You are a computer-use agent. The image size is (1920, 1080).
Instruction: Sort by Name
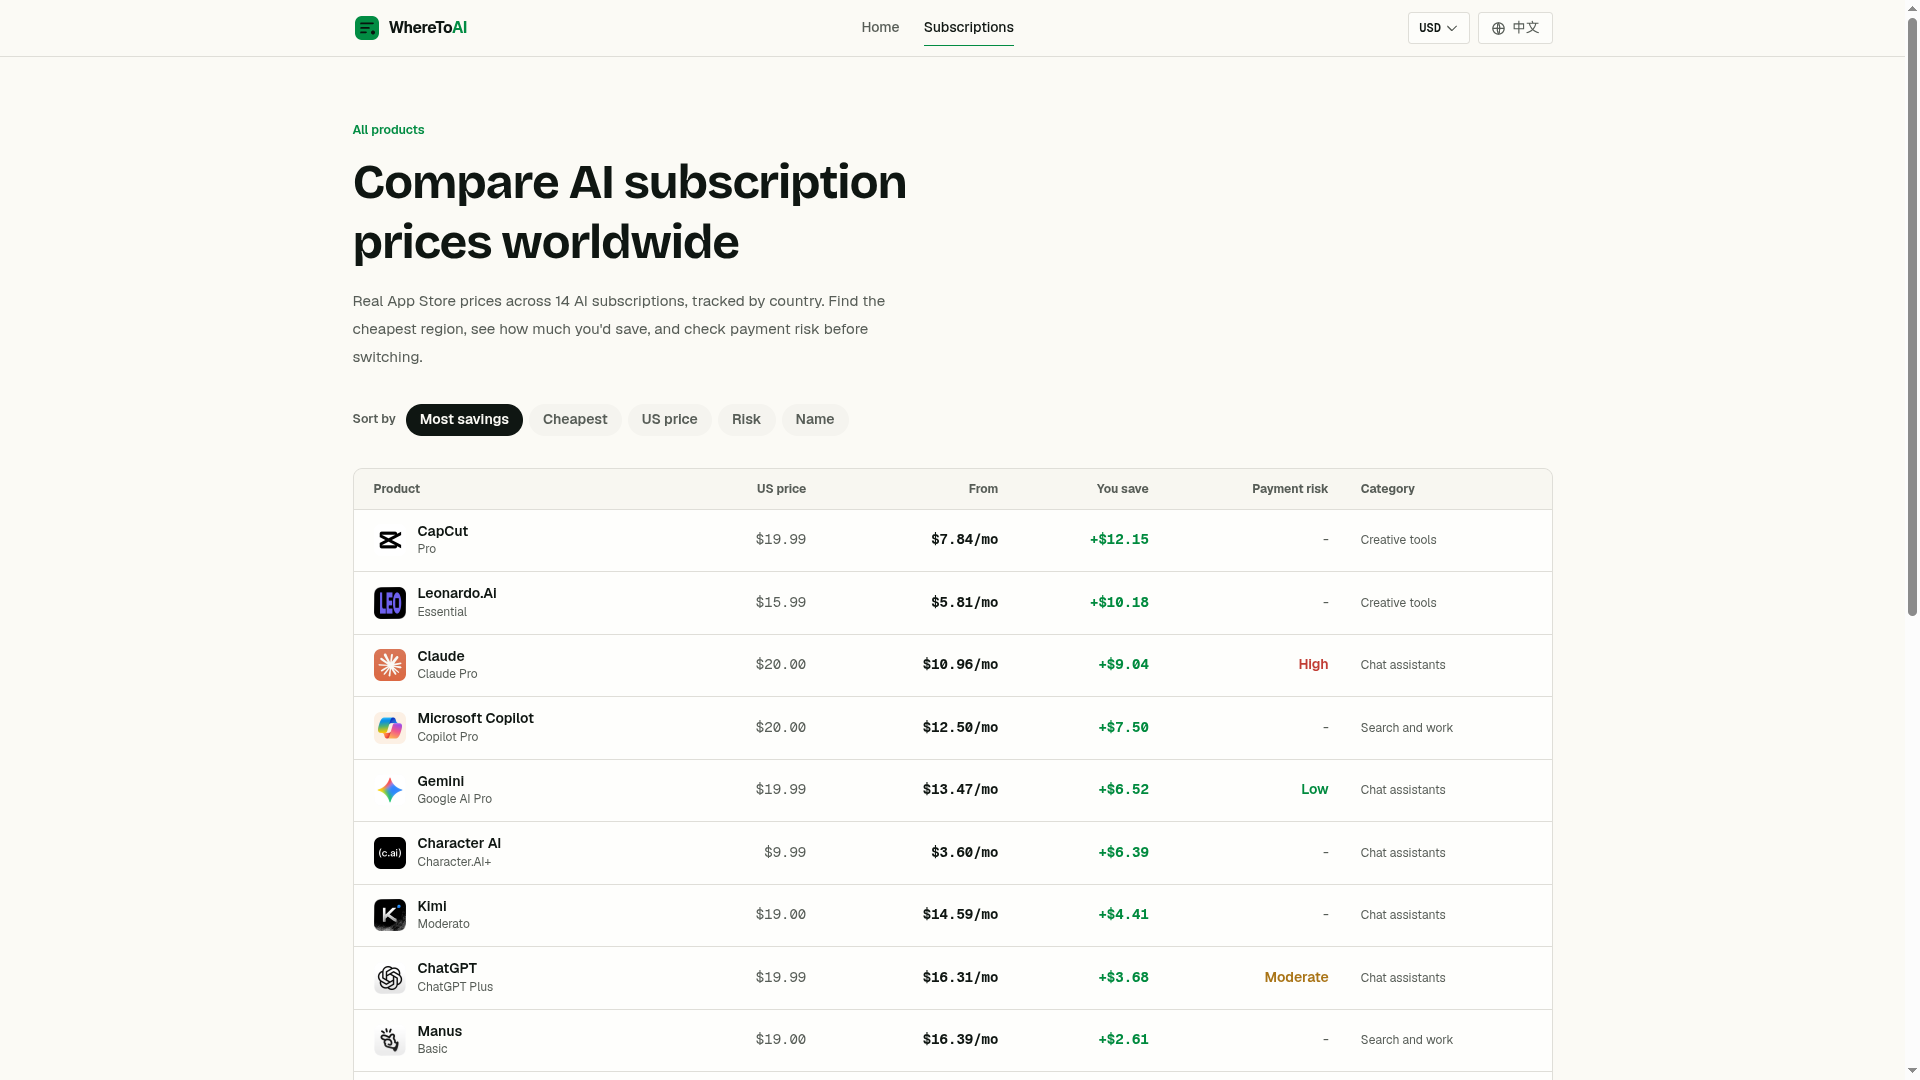click(815, 420)
